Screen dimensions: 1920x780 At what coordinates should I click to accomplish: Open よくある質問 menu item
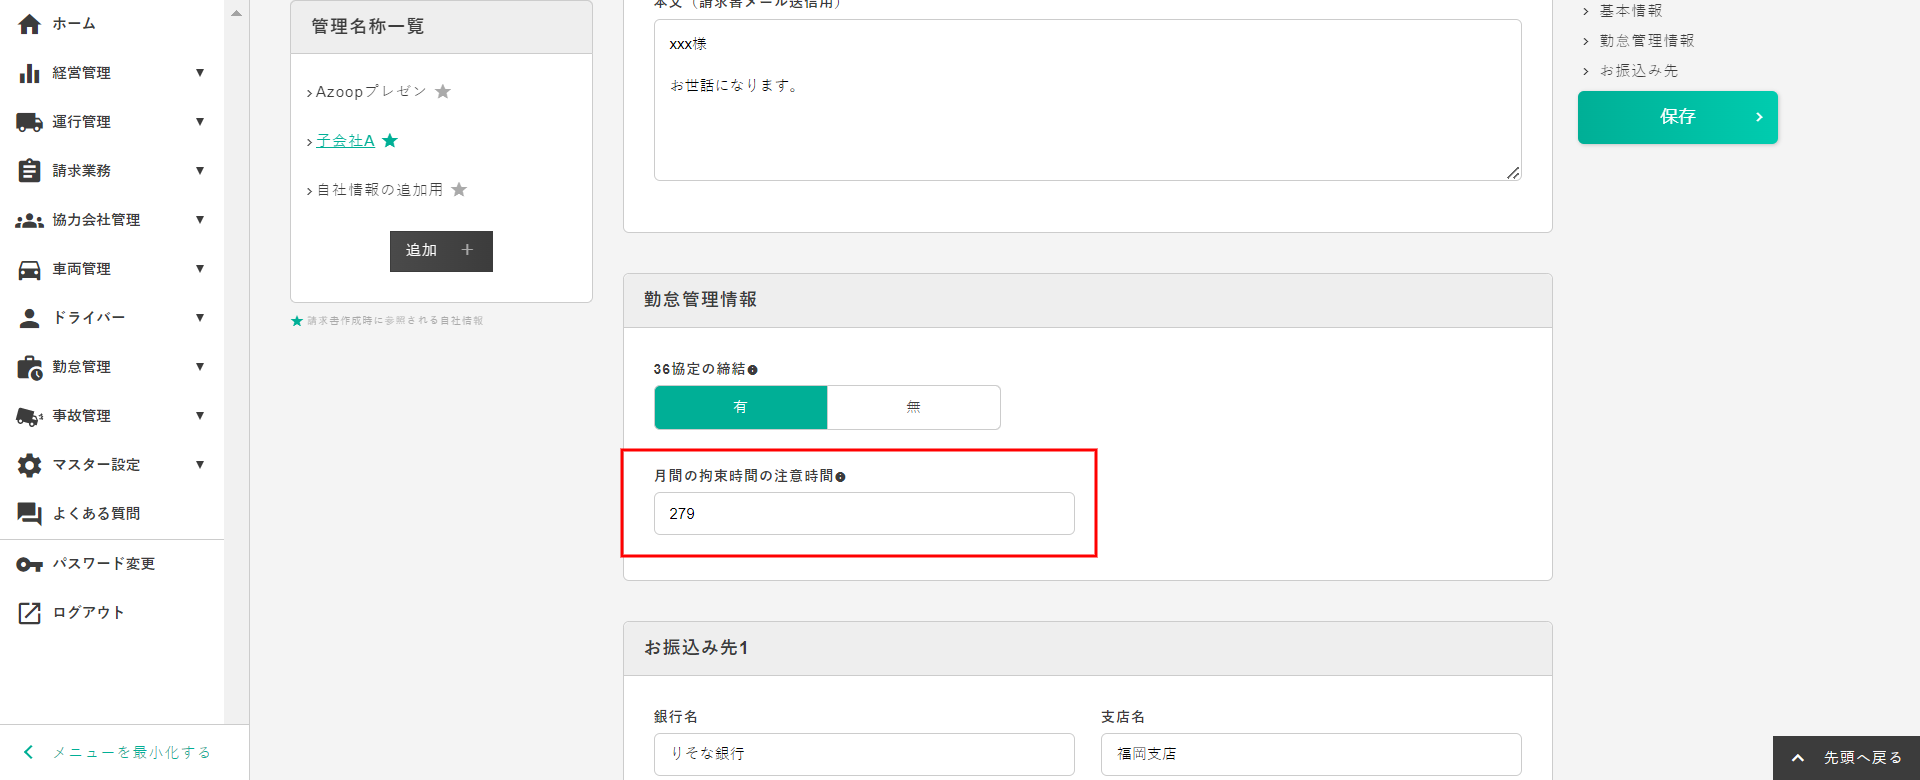point(96,514)
